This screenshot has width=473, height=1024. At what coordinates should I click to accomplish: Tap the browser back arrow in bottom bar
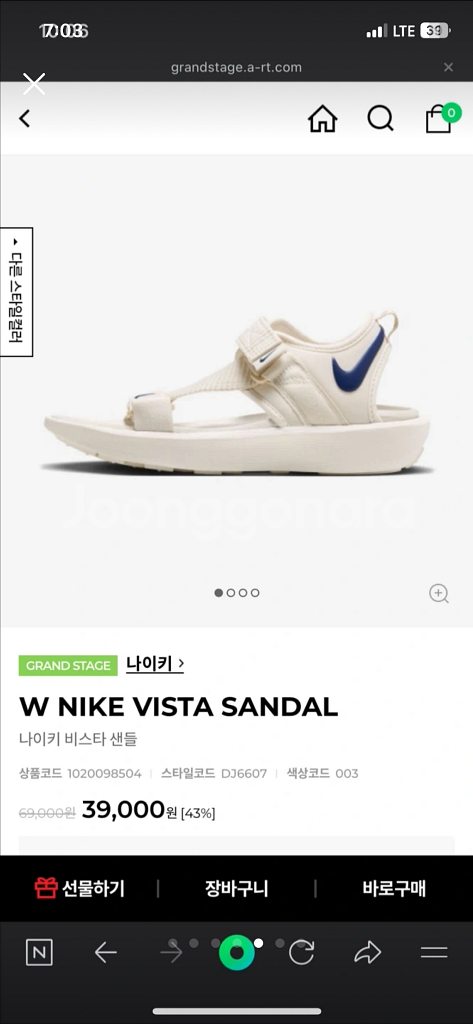click(x=105, y=953)
